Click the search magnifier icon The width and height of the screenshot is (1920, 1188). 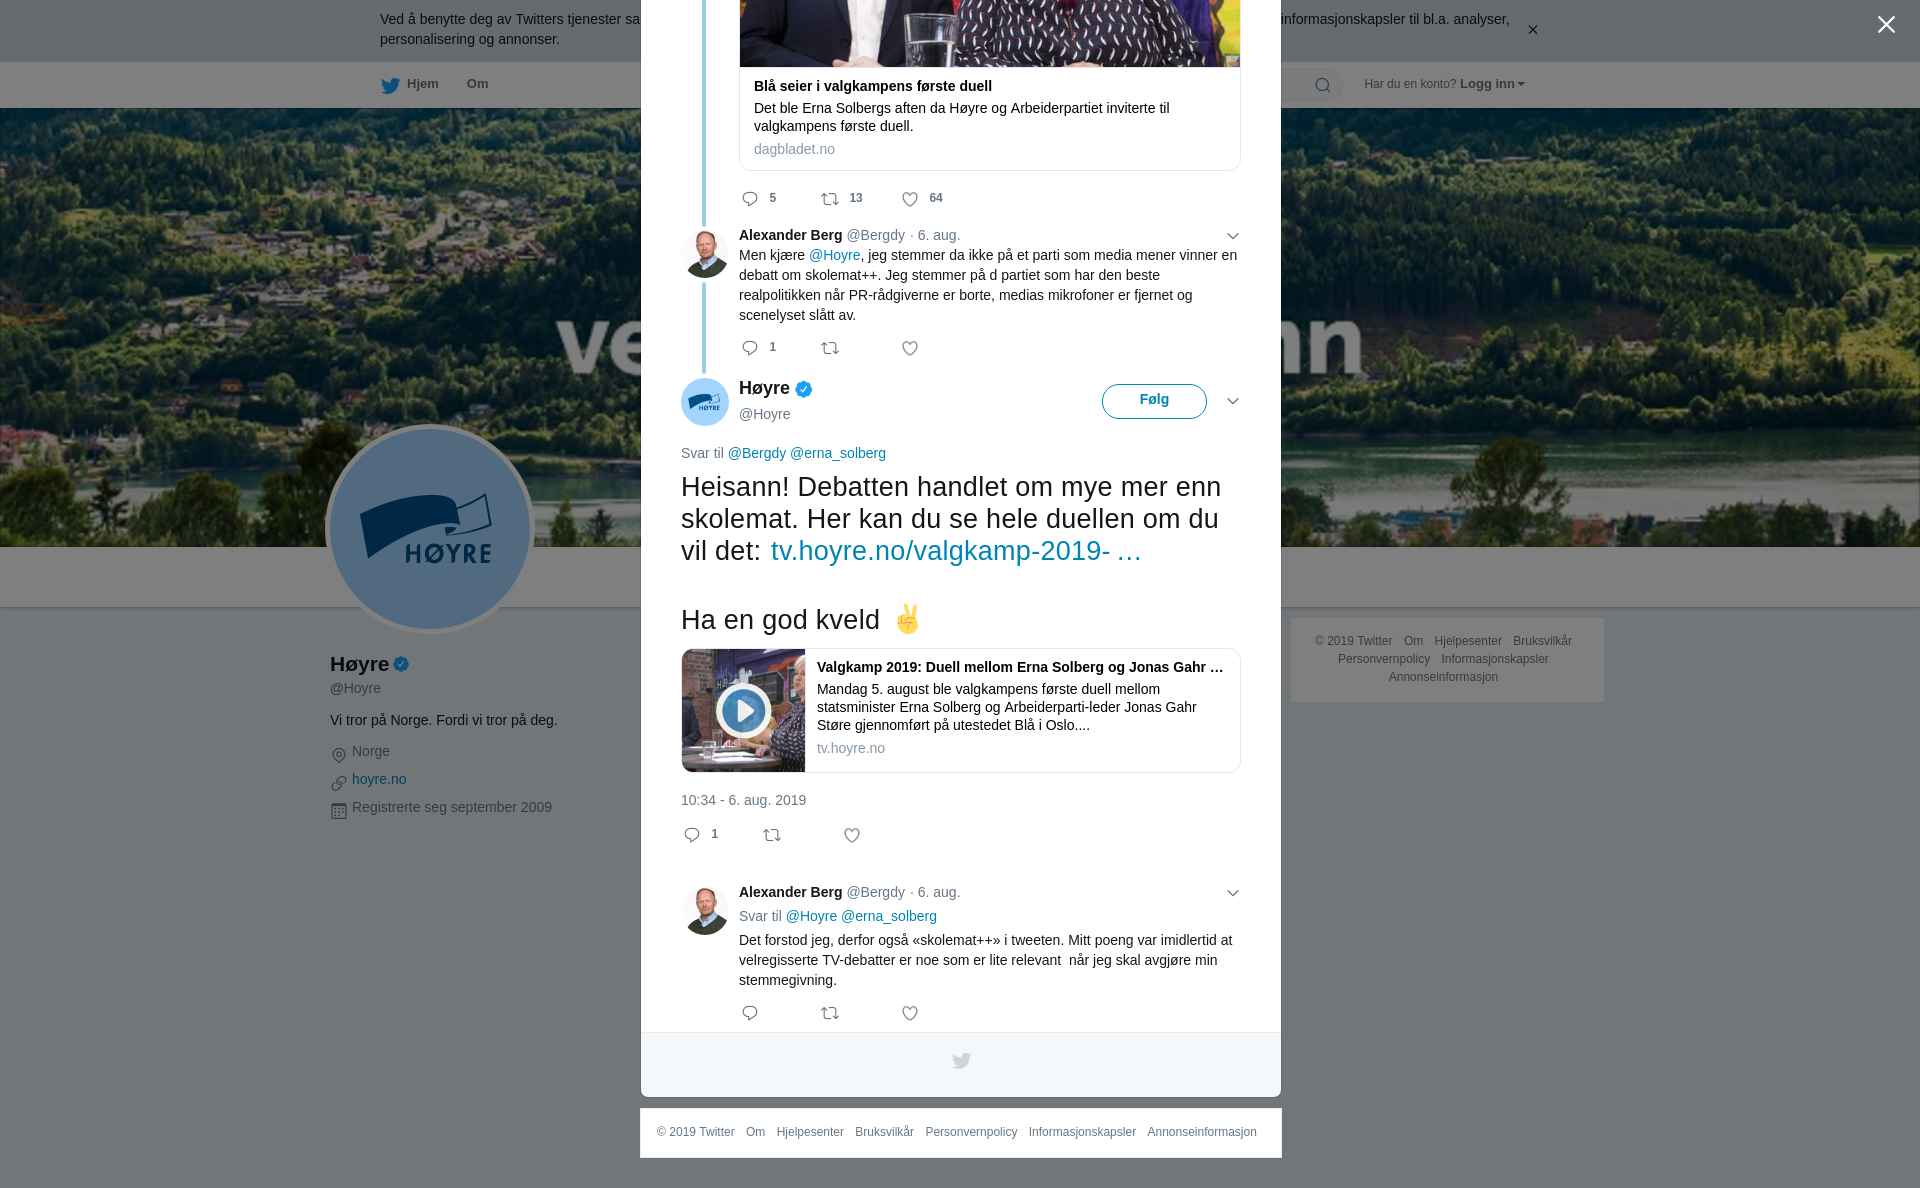pyautogui.click(x=1323, y=85)
